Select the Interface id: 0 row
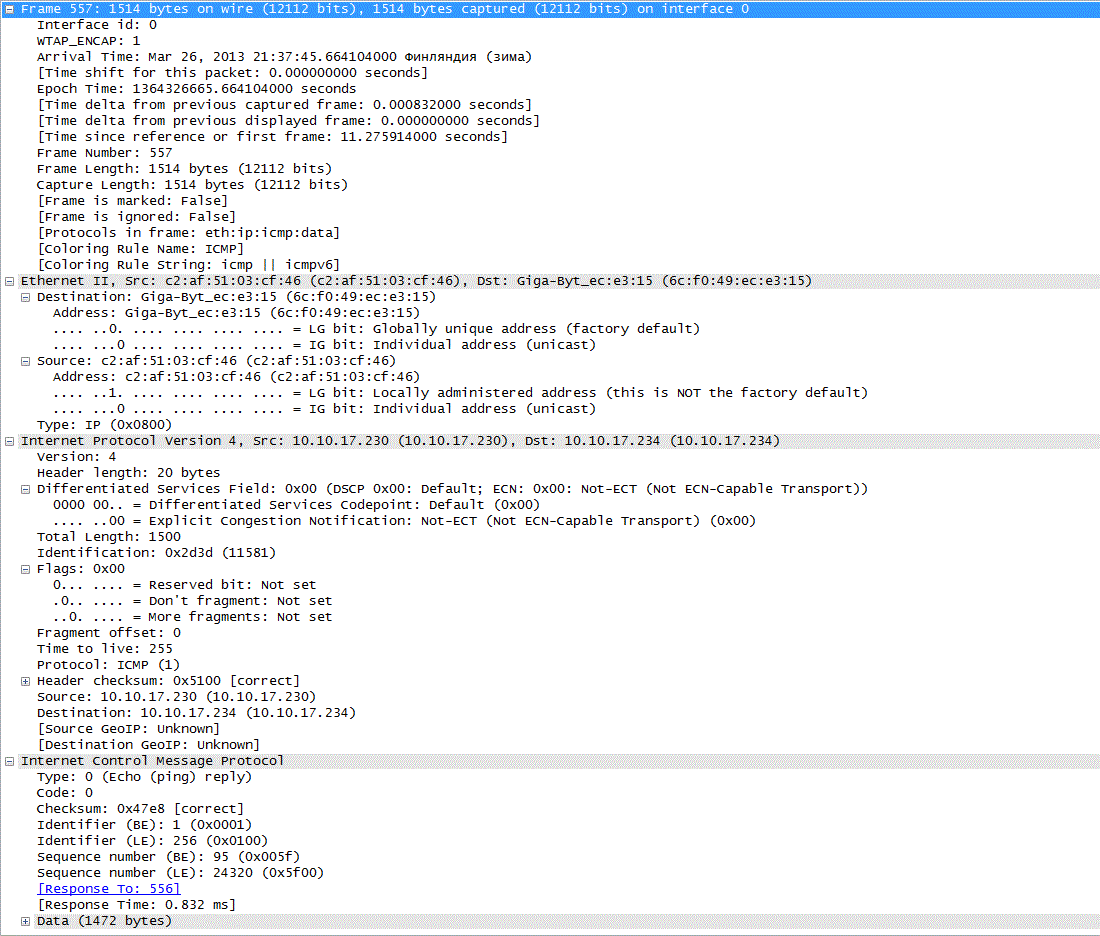Viewport: 1100px width, 936px height. 97,25
